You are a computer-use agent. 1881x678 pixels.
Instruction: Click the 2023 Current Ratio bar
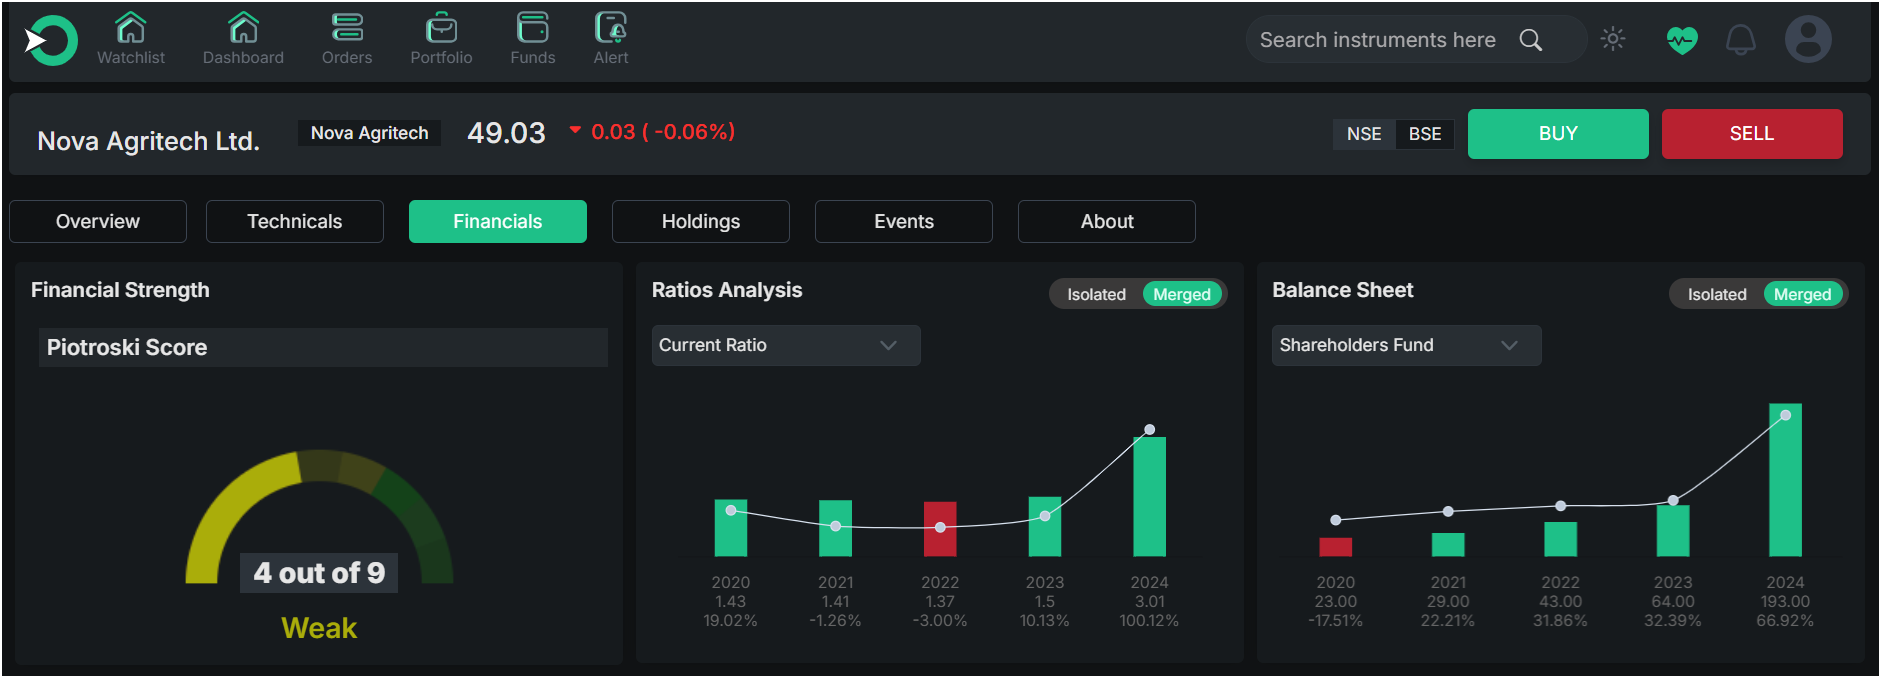pyautogui.click(x=1045, y=526)
